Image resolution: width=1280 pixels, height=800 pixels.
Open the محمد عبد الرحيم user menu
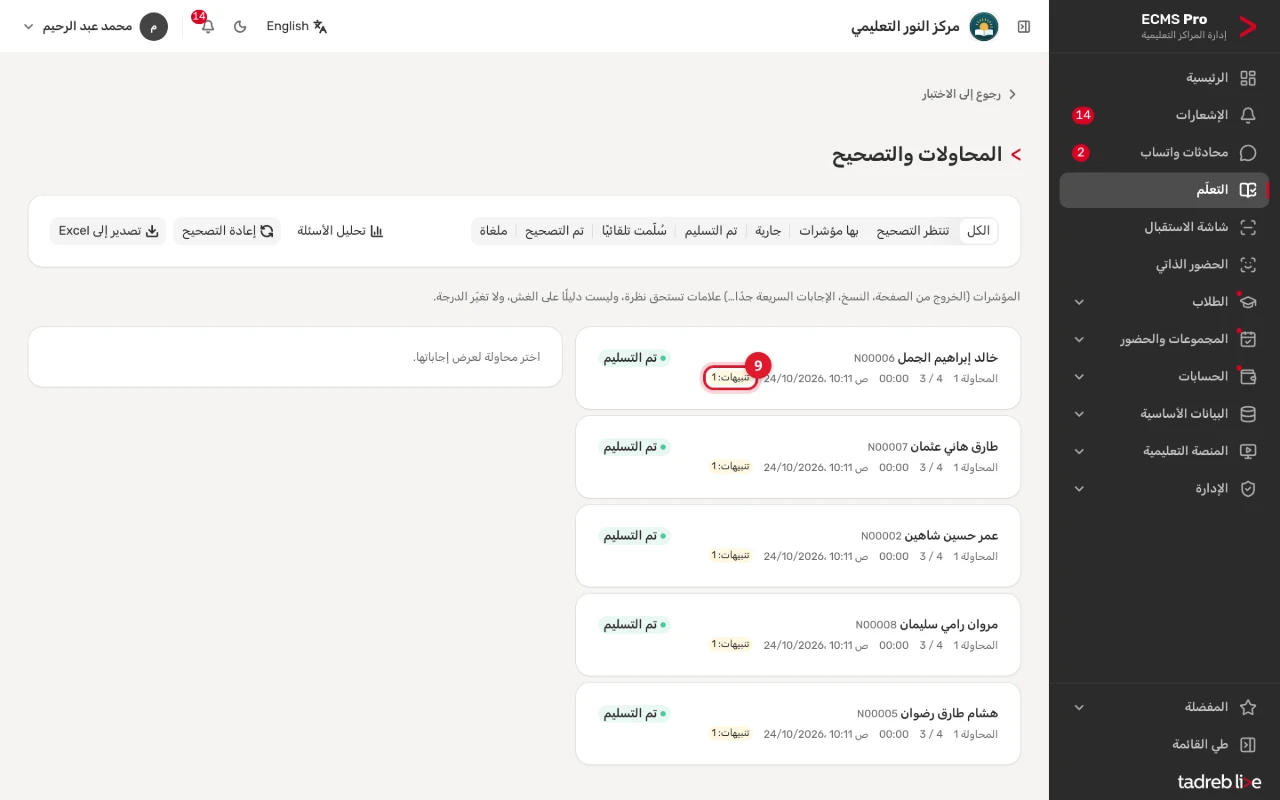pos(95,27)
